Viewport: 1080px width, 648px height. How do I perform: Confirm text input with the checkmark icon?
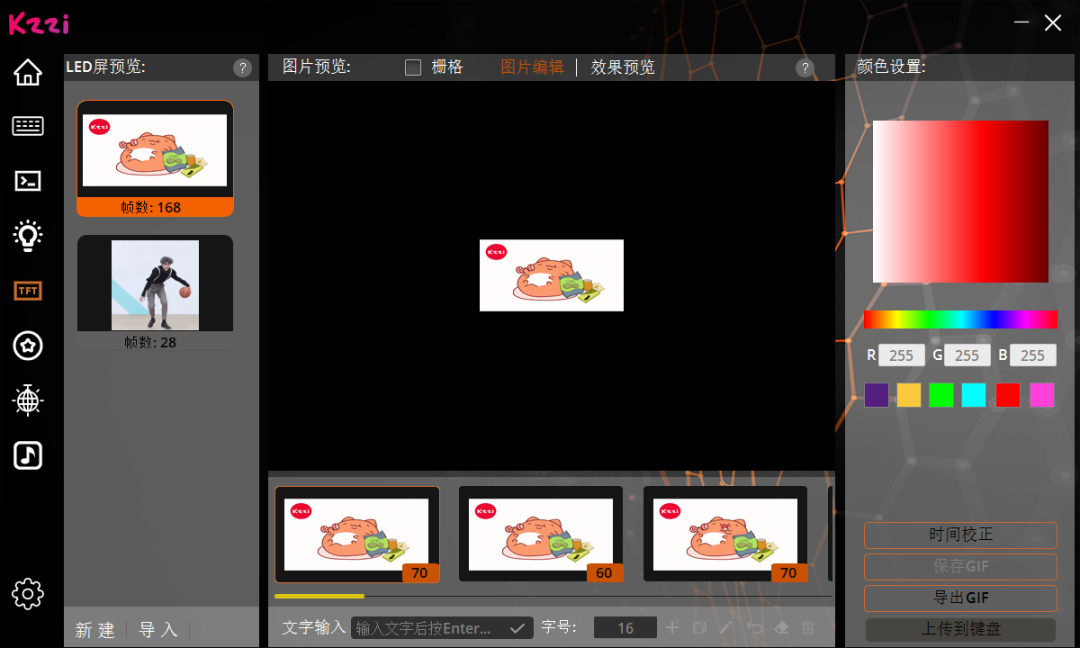pyautogui.click(x=517, y=628)
